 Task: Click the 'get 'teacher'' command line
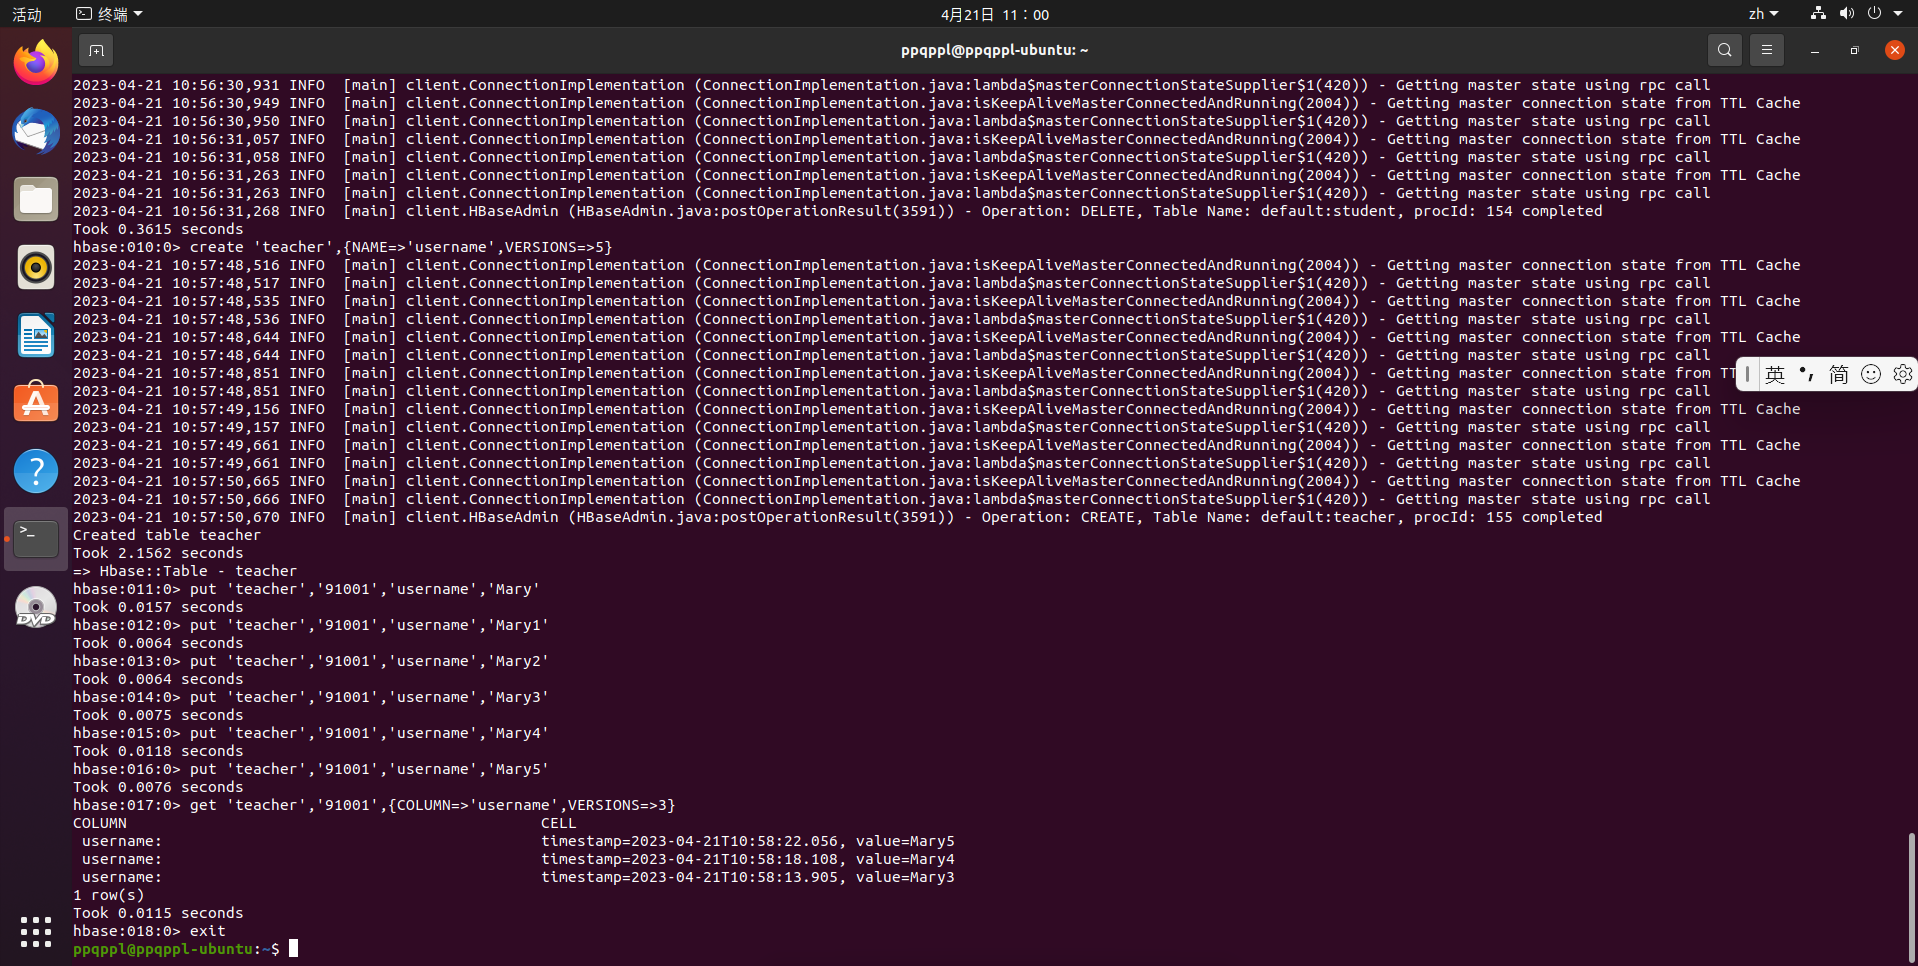click(374, 805)
